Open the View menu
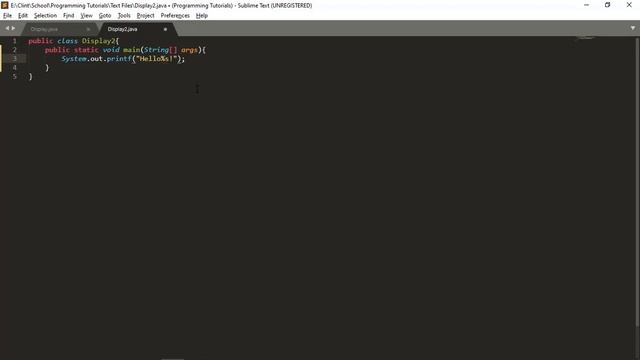The height and width of the screenshot is (360, 640). 86,16
